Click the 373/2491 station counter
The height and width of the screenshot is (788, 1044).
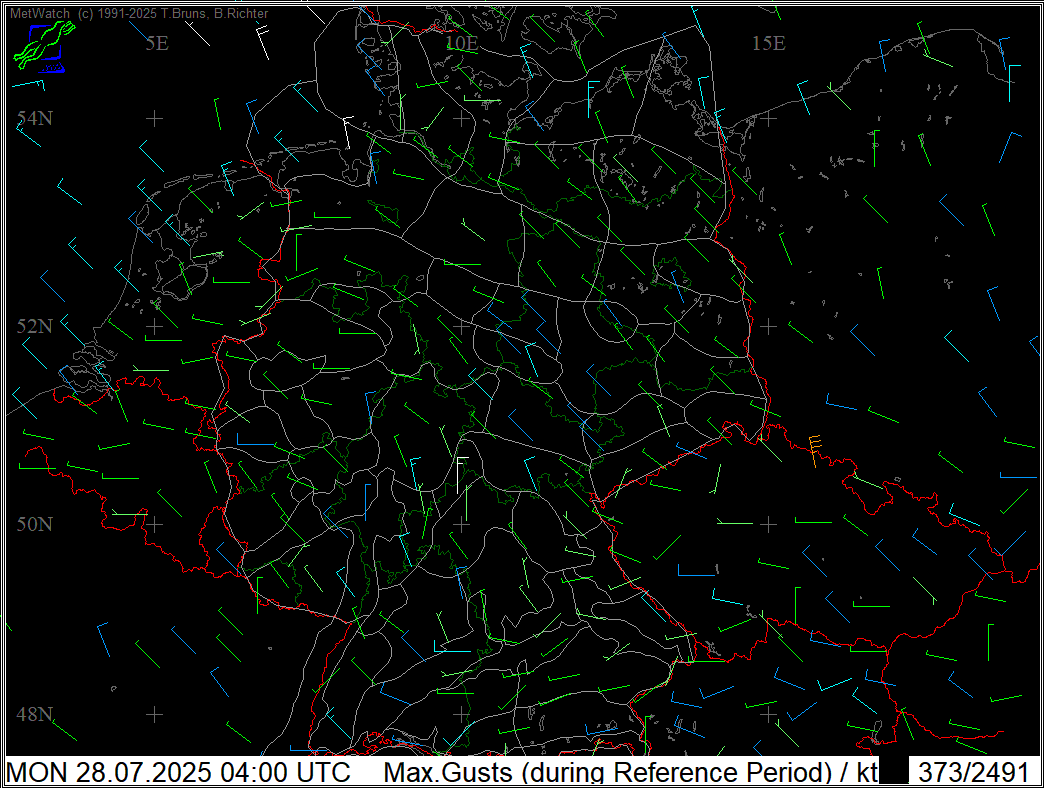tap(974, 773)
